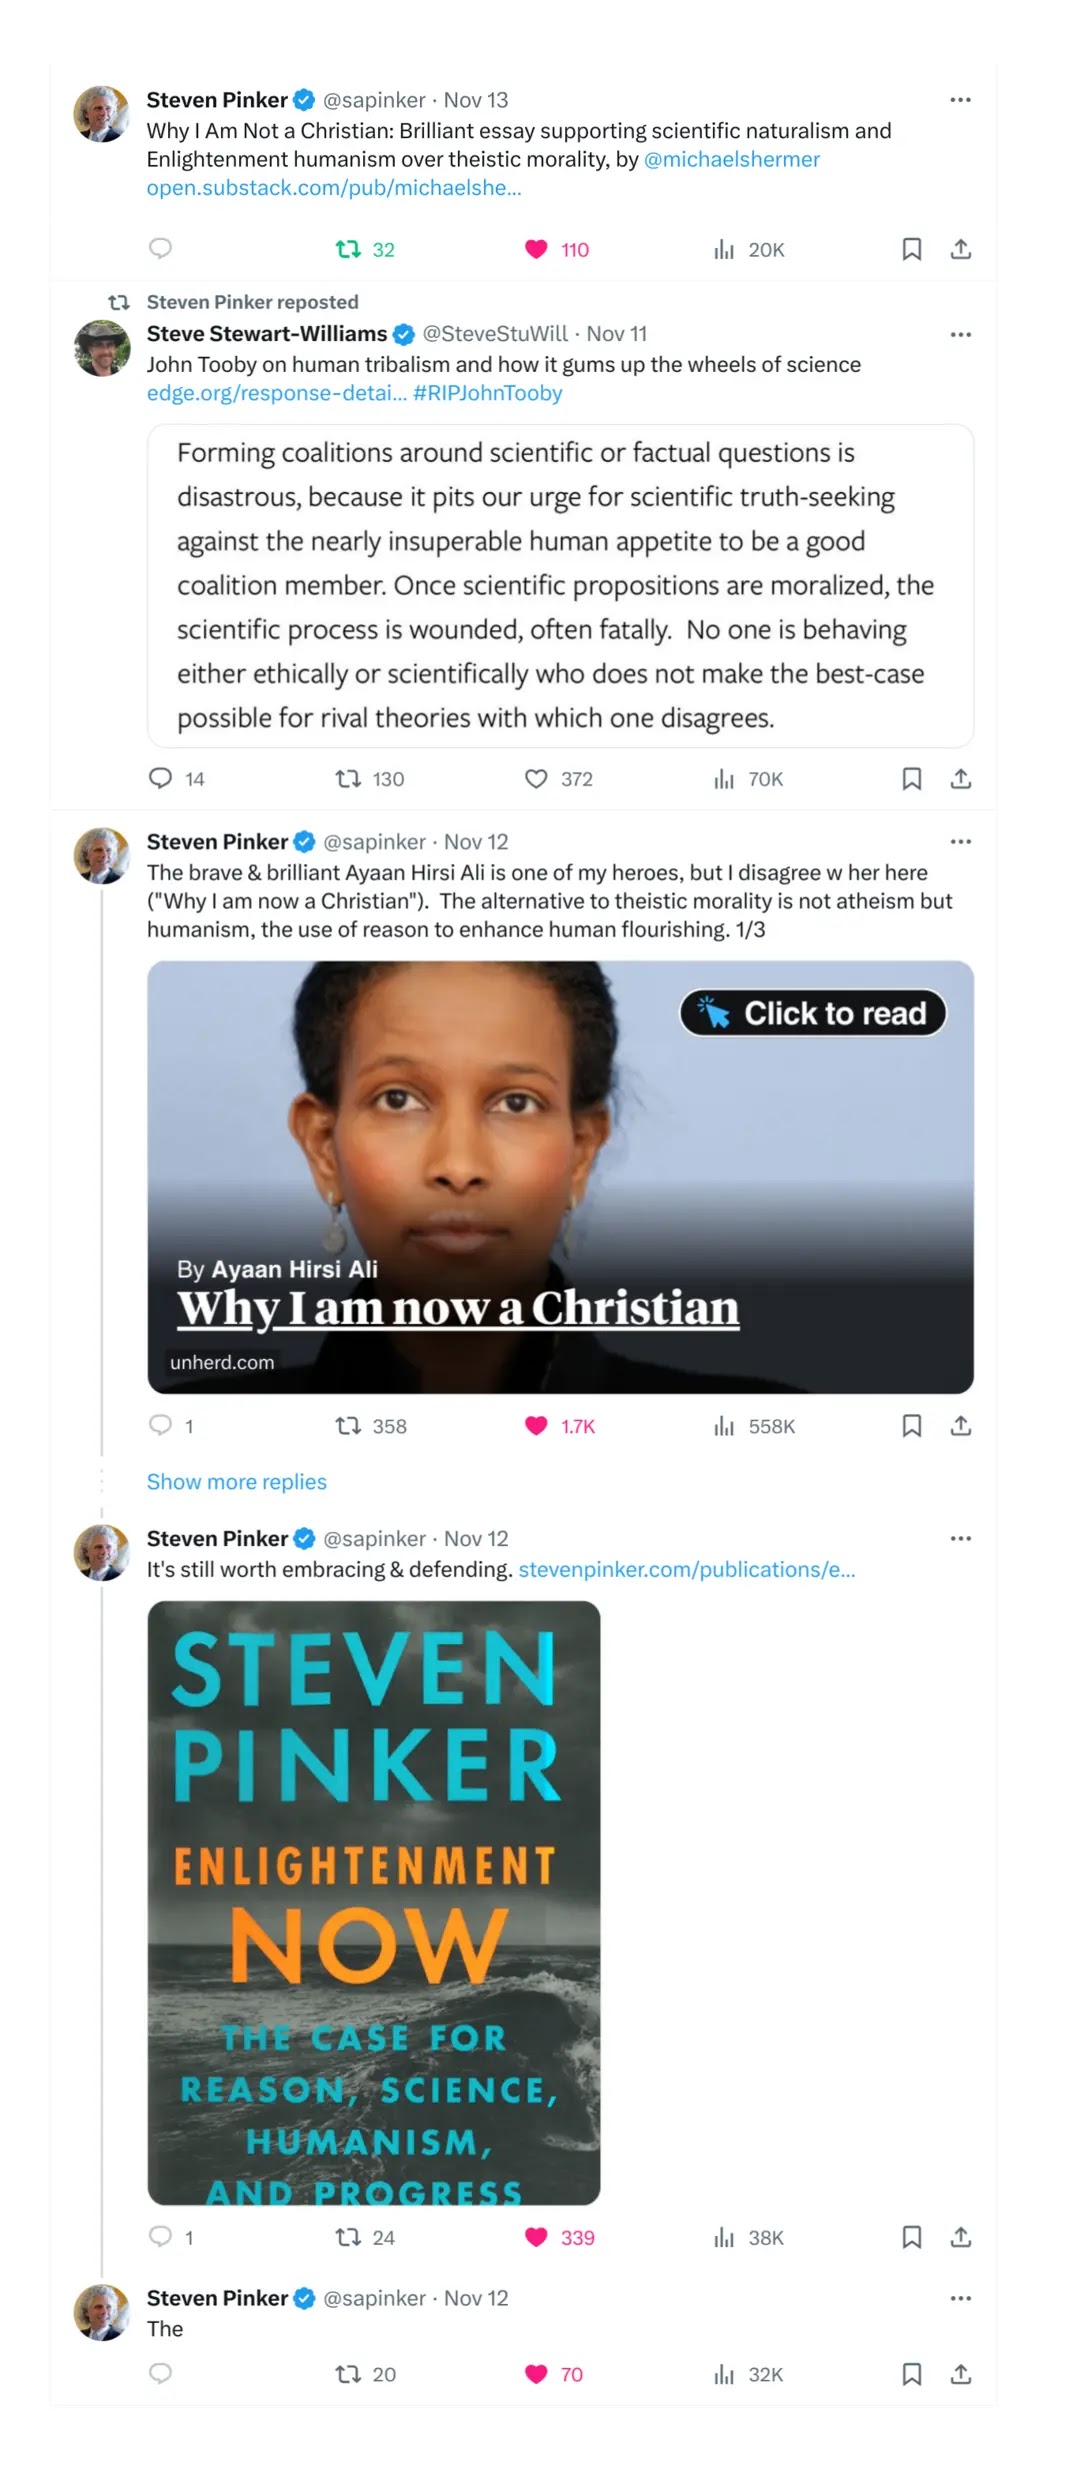Image resolution: width=1080 pixels, height=2469 pixels.
Task: View the Enlightenment Now book cover image
Action: (x=374, y=1903)
